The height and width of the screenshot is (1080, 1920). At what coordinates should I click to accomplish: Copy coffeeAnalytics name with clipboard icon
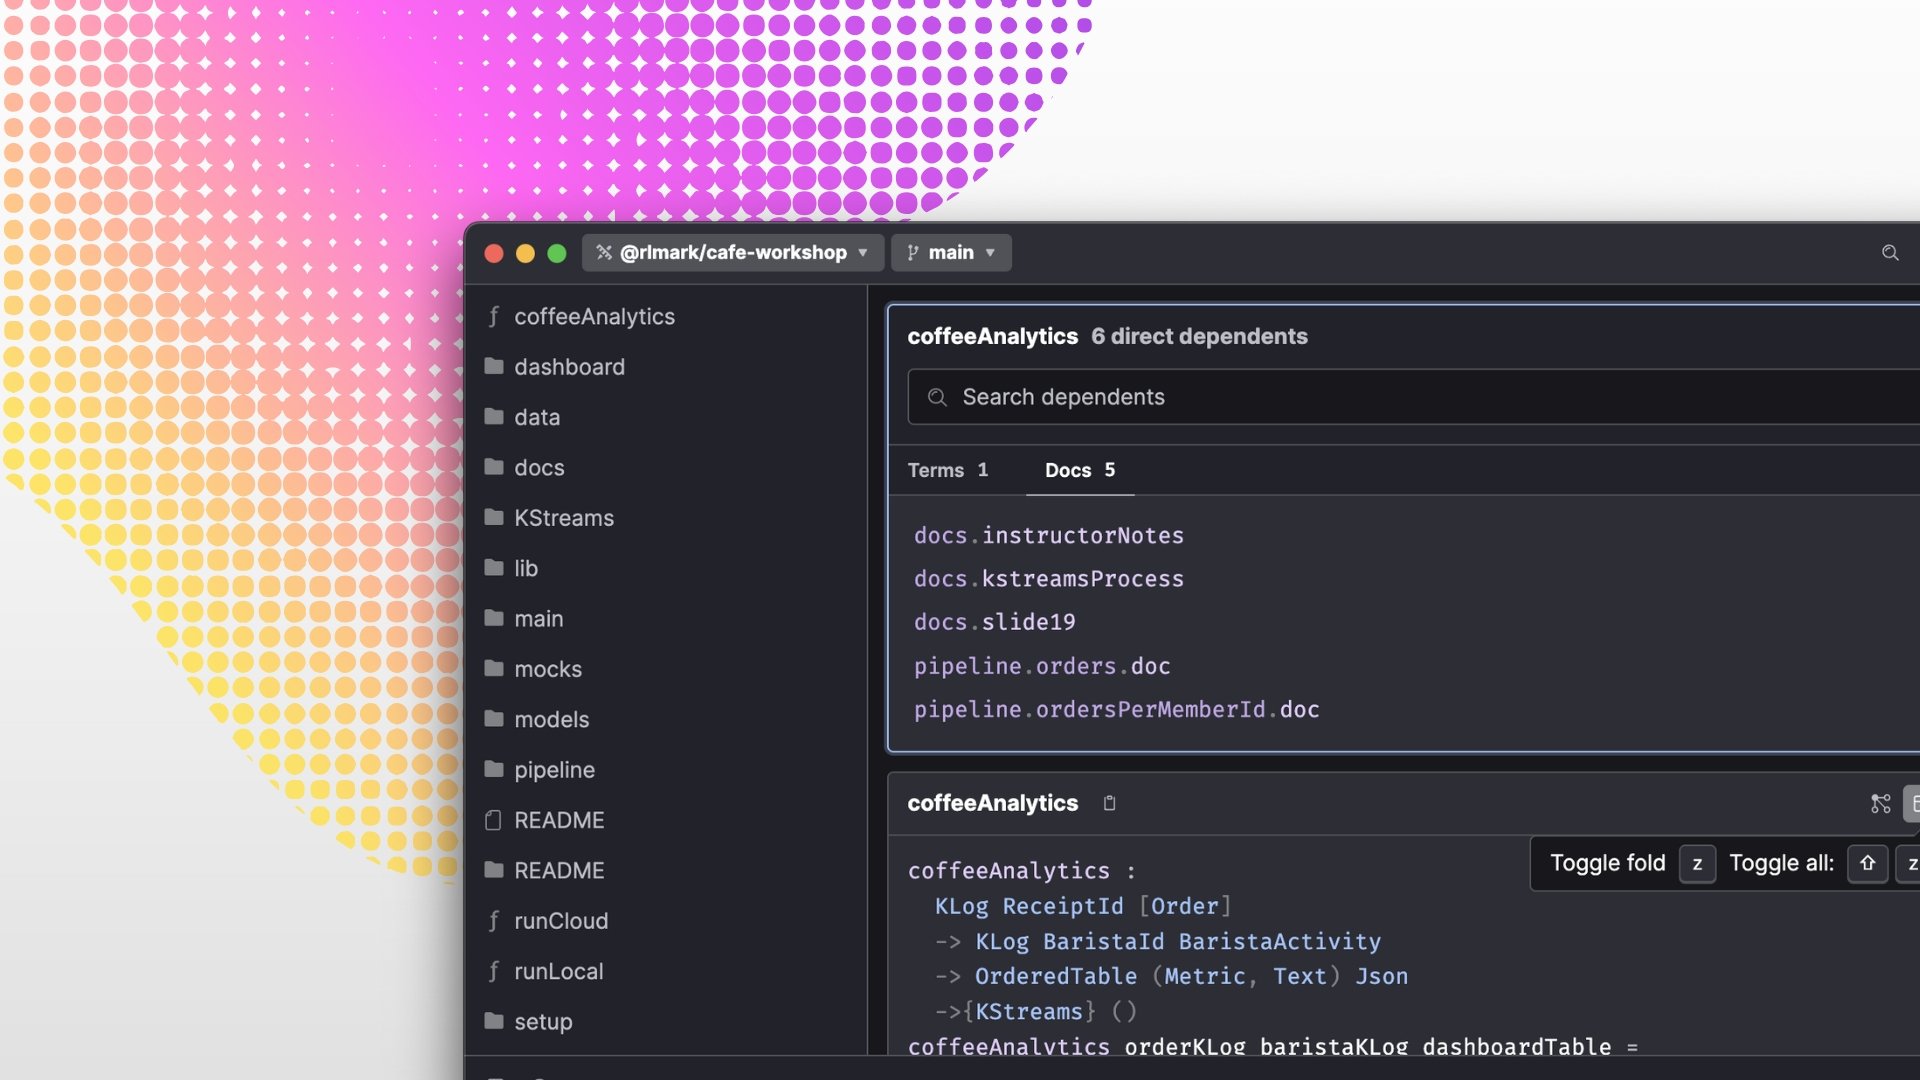pos(1109,803)
